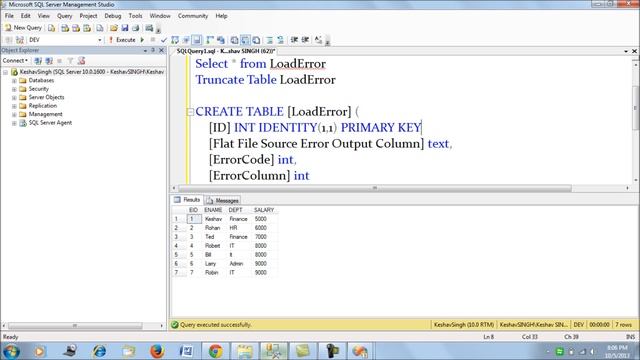The width and height of the screenshot is (640, 360).
Task: Increase the indent of selected lines
Action: 305,40
